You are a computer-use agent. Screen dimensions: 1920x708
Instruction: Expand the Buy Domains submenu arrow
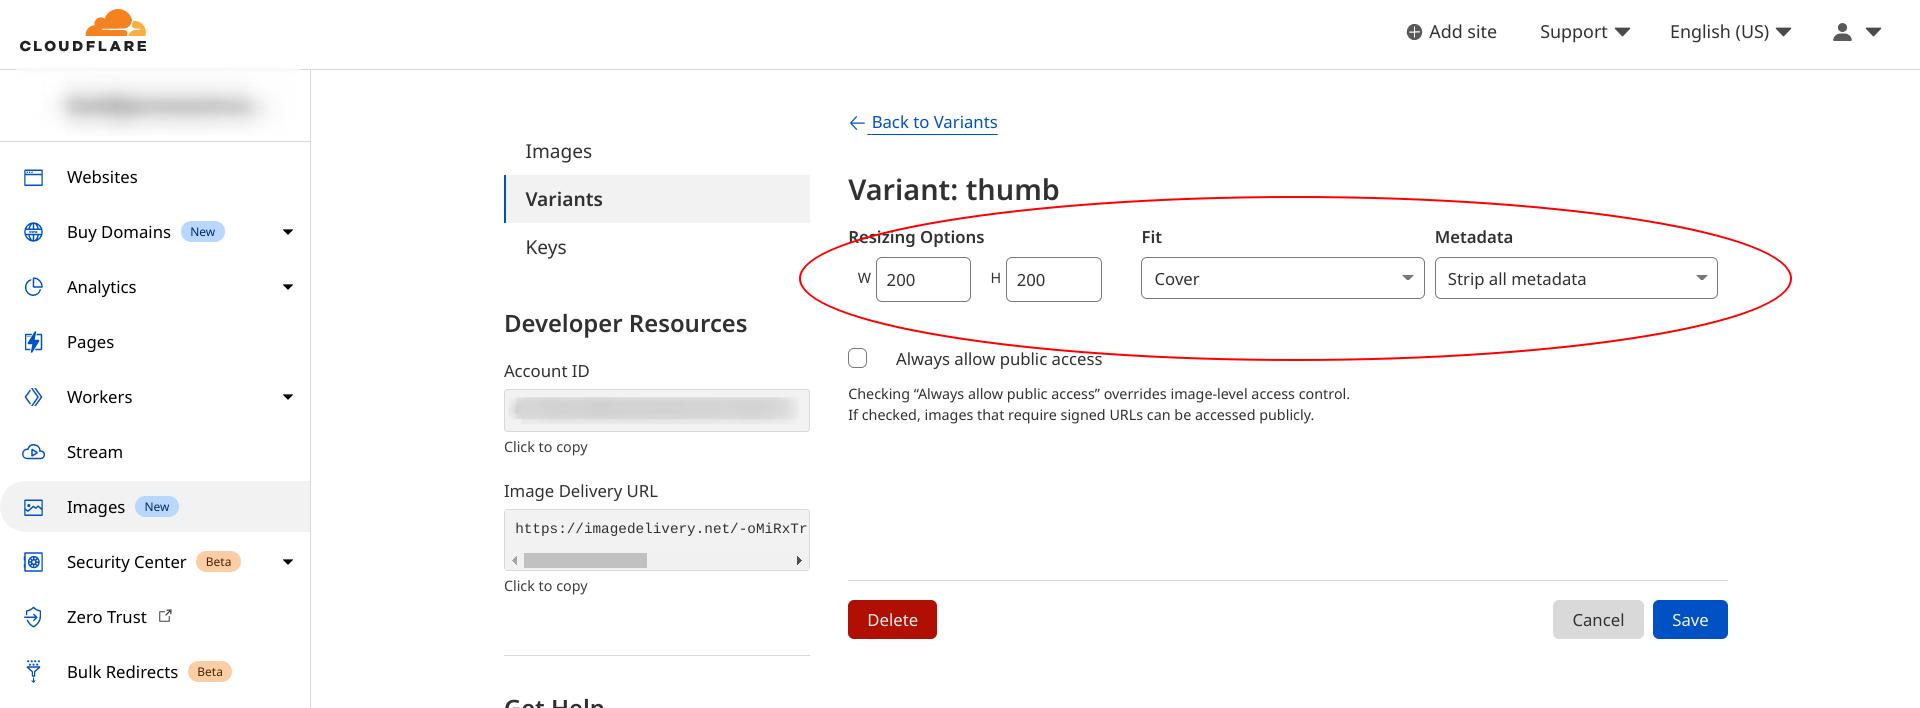click(288, 232)
